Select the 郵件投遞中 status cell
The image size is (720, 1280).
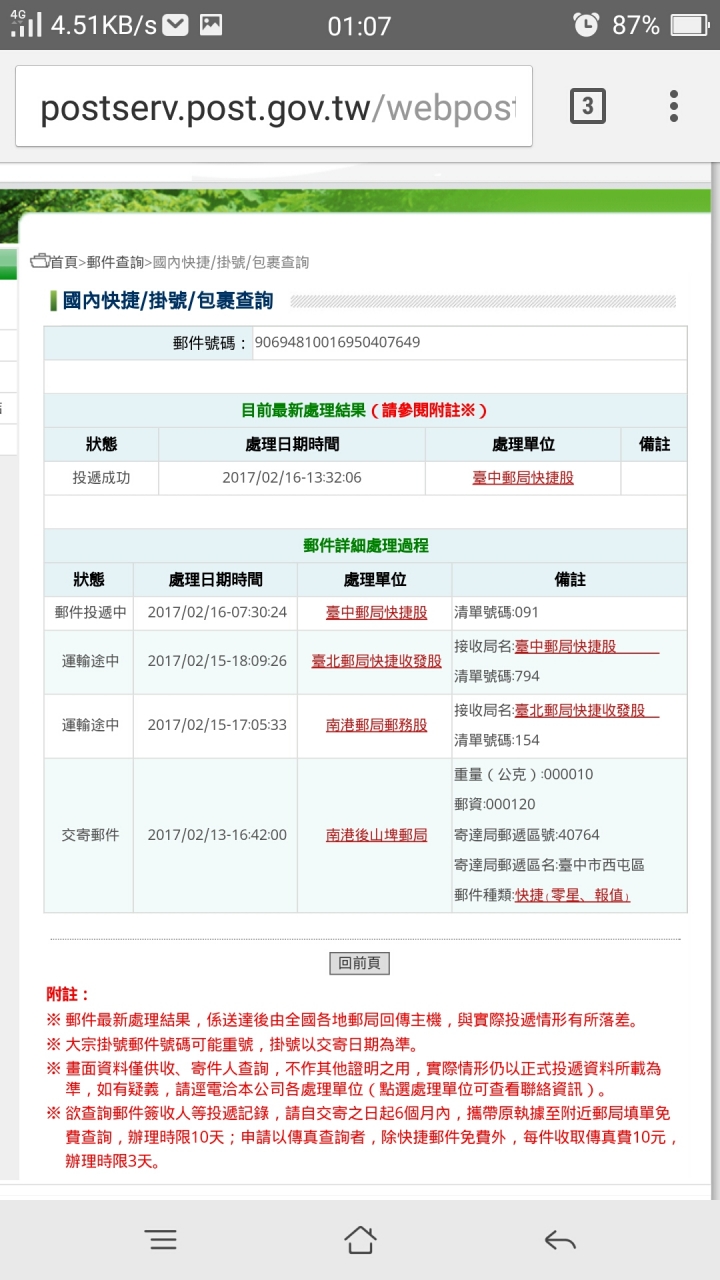[89, 612]
